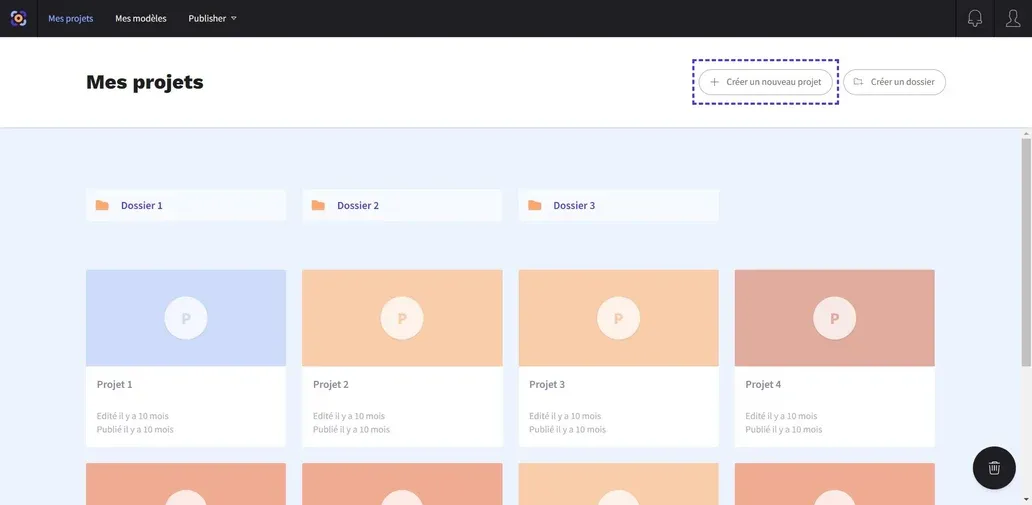Click the Projet 2 title text
Image resolution: width=1032 pixels, height=505 pixels.
tap(331, 385)
